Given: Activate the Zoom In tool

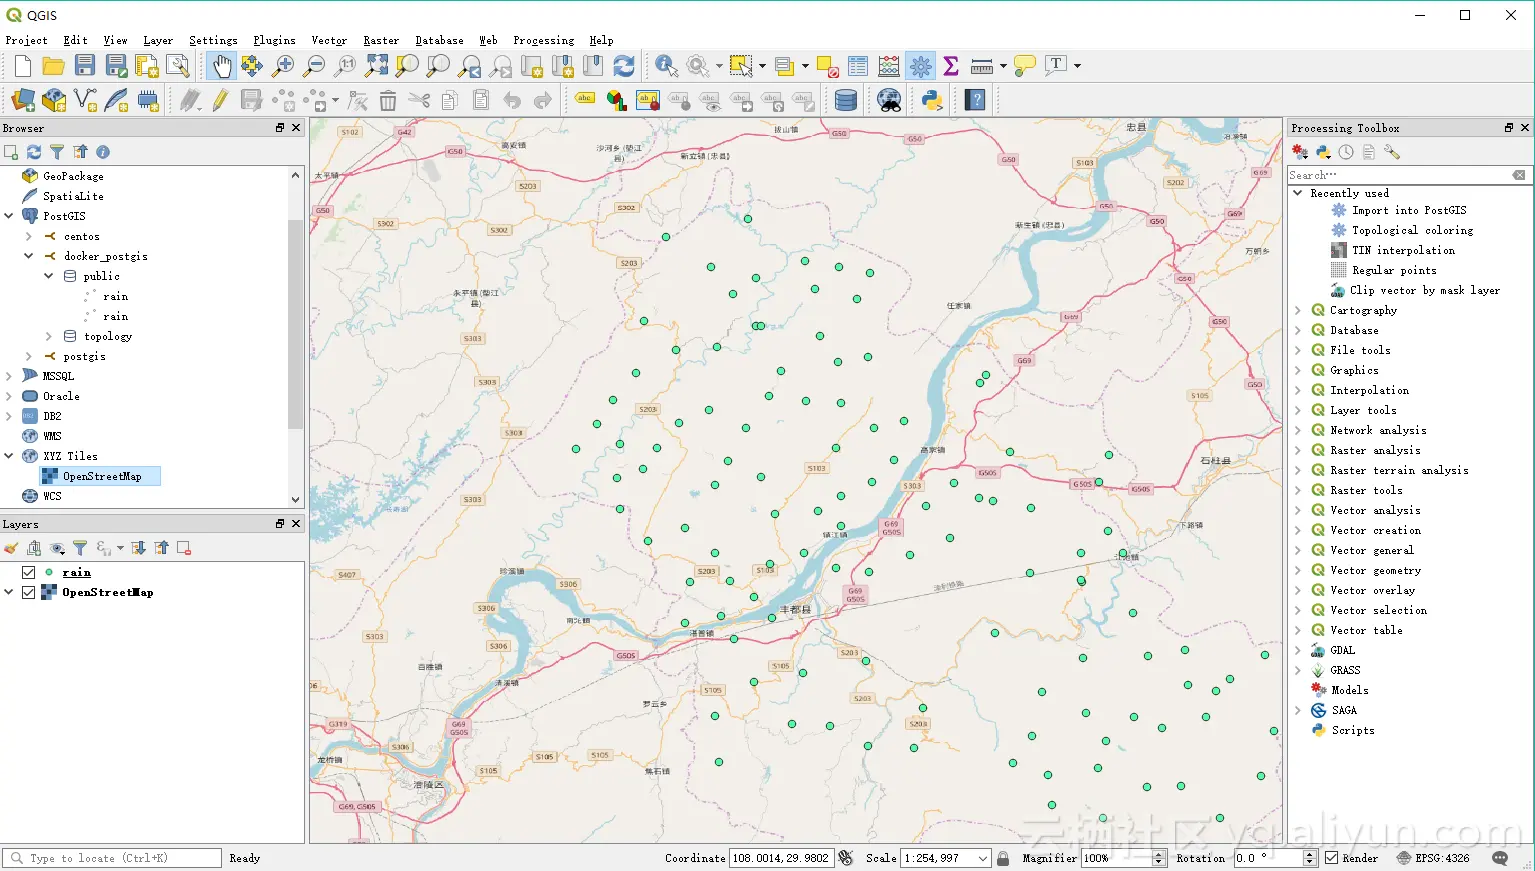Looking at the screenshot, I should (x=283, y=66).
